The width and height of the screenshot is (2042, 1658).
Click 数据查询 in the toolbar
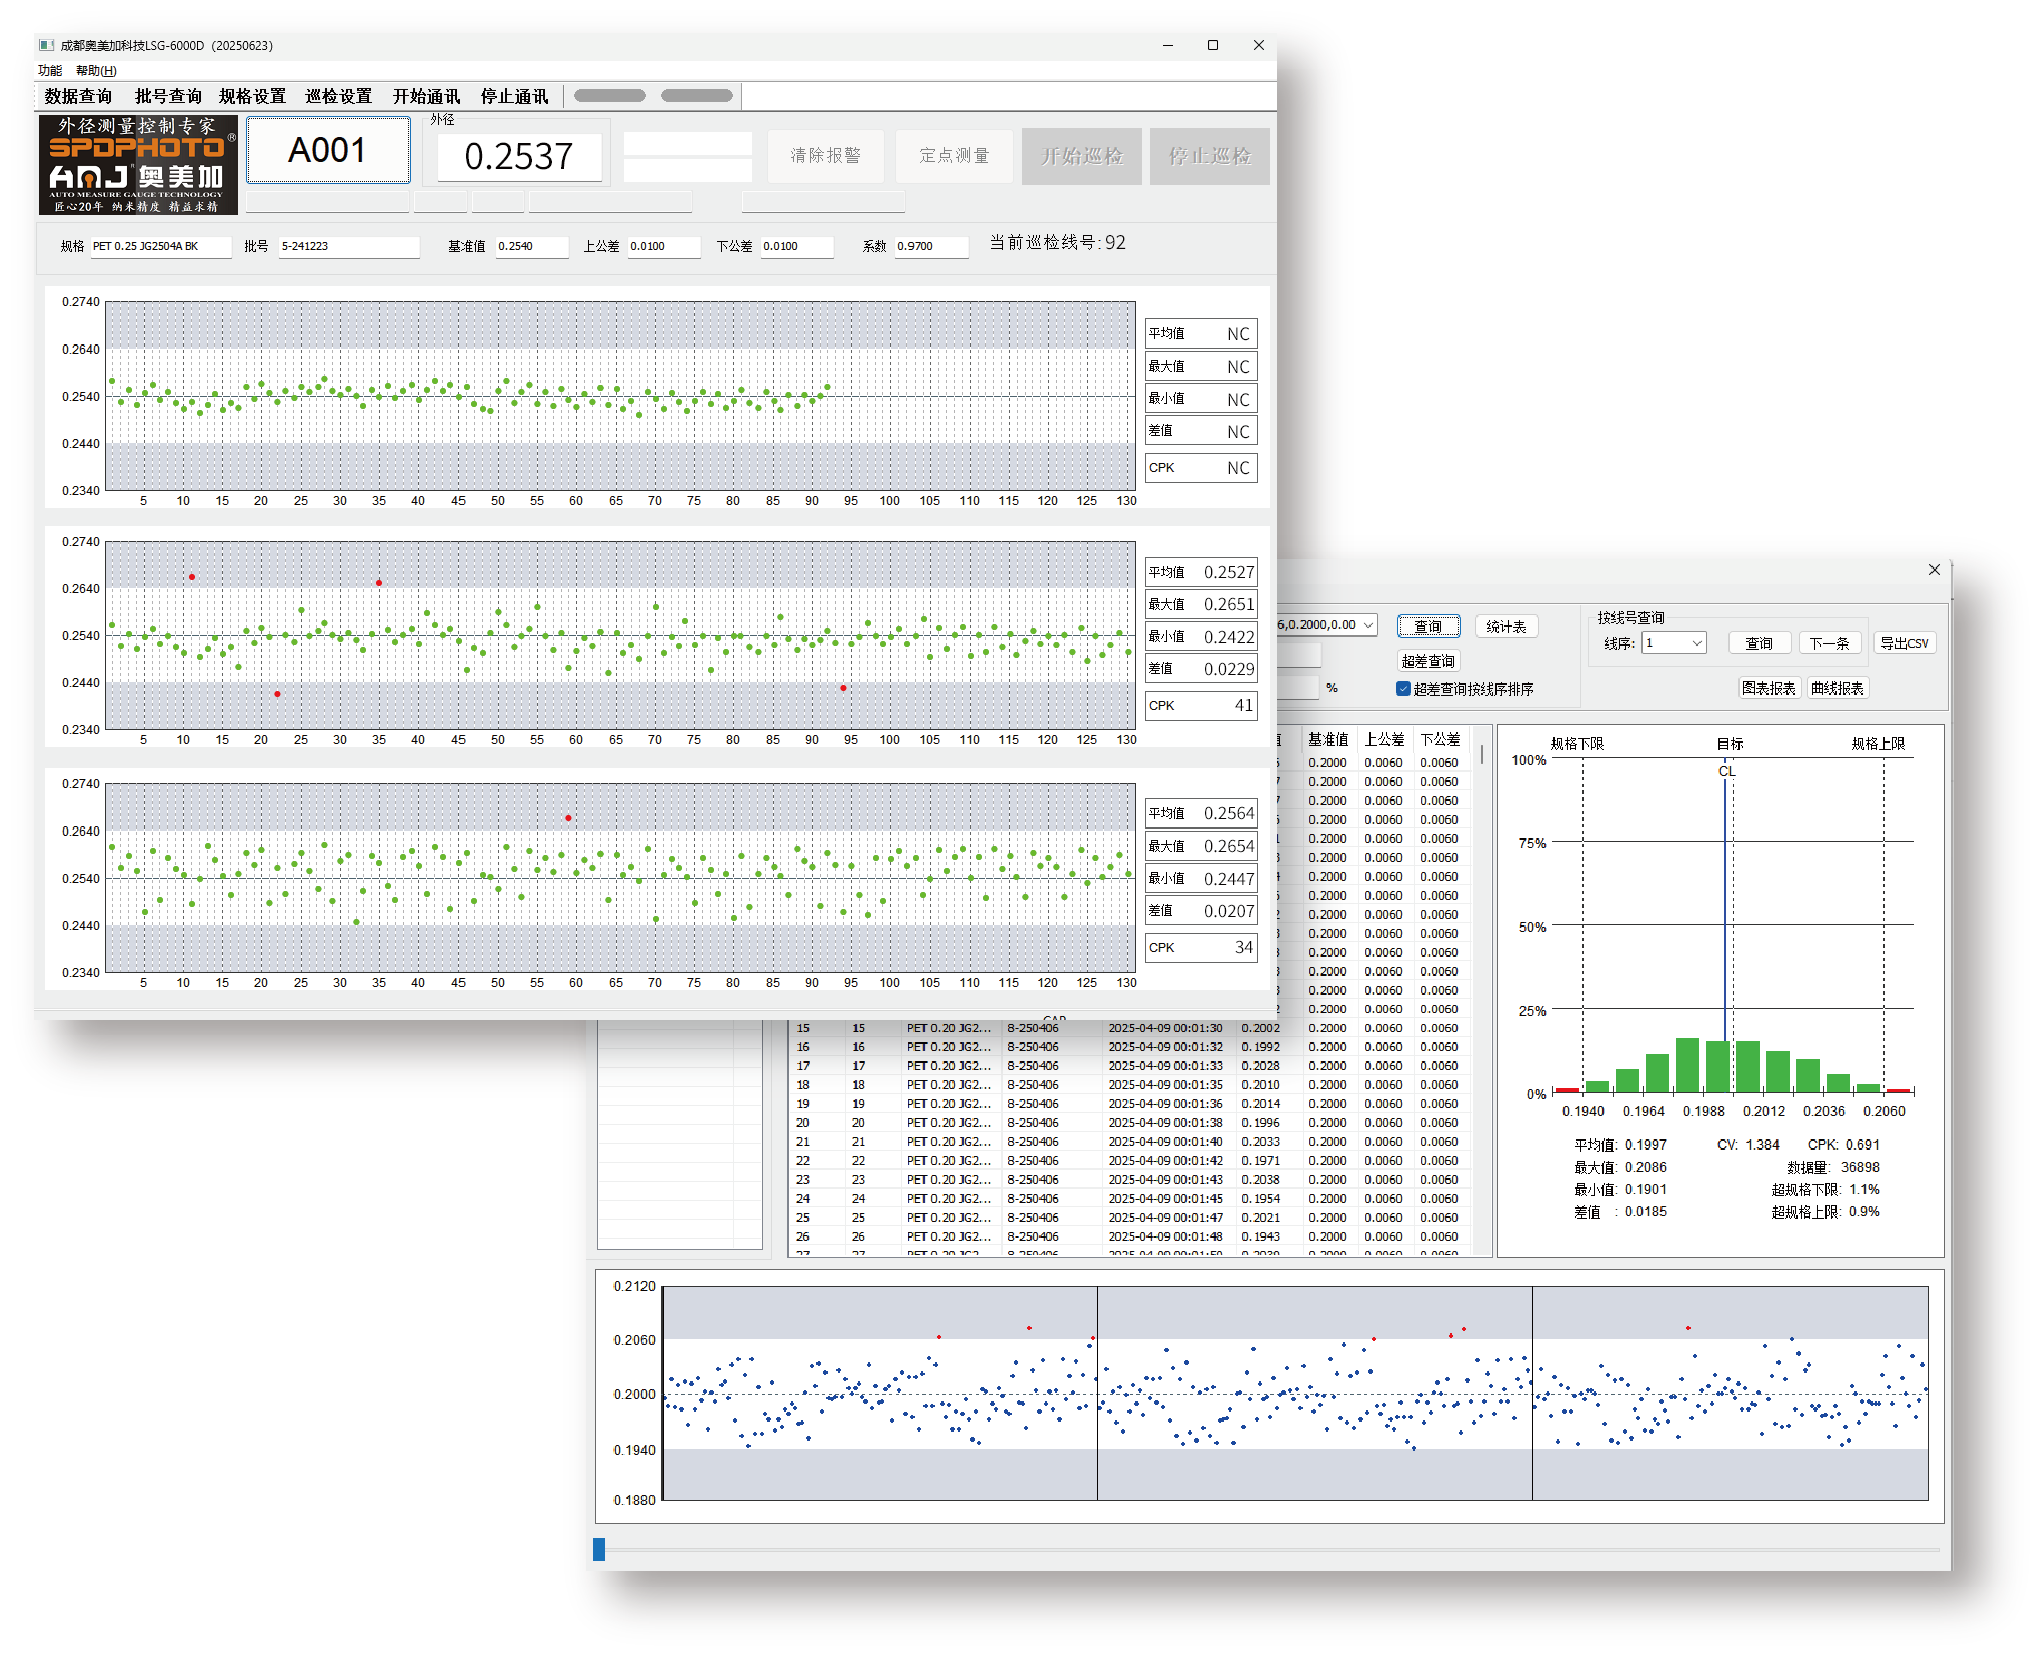pyautogui.click(x=78, y=96)
